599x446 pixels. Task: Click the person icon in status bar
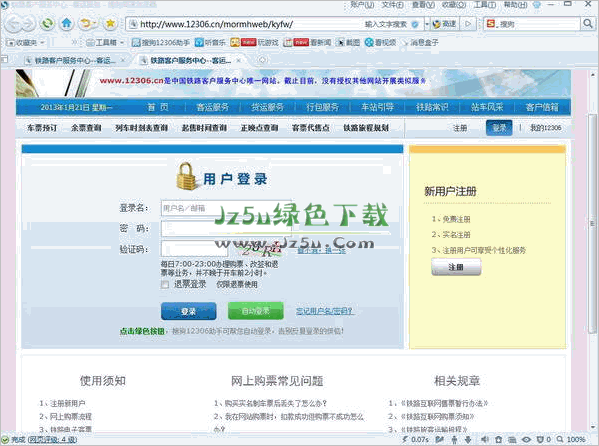[x=454, y=440]
